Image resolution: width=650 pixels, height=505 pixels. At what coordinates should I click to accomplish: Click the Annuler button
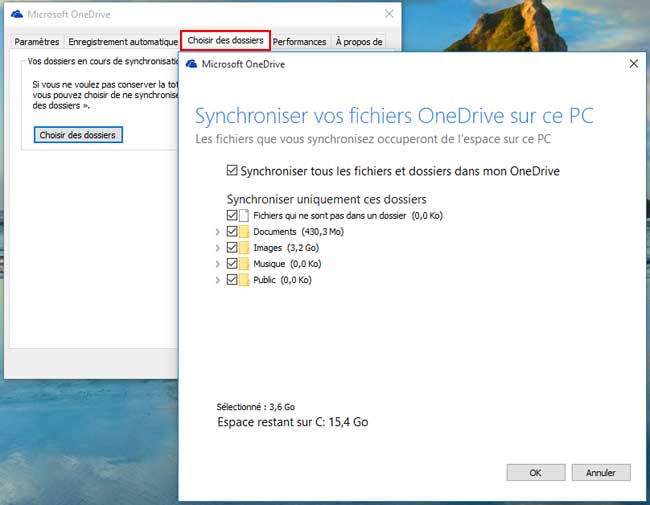coord(601,473)
